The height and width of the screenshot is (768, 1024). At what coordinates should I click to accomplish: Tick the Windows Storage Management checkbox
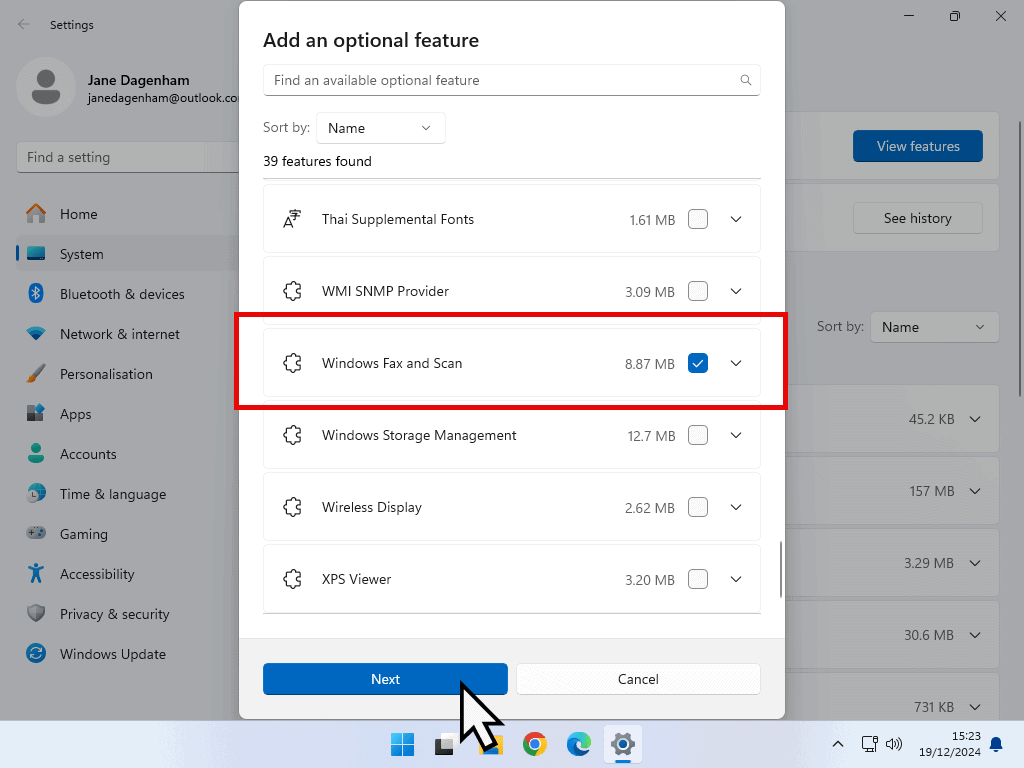(x=697, y=435)
